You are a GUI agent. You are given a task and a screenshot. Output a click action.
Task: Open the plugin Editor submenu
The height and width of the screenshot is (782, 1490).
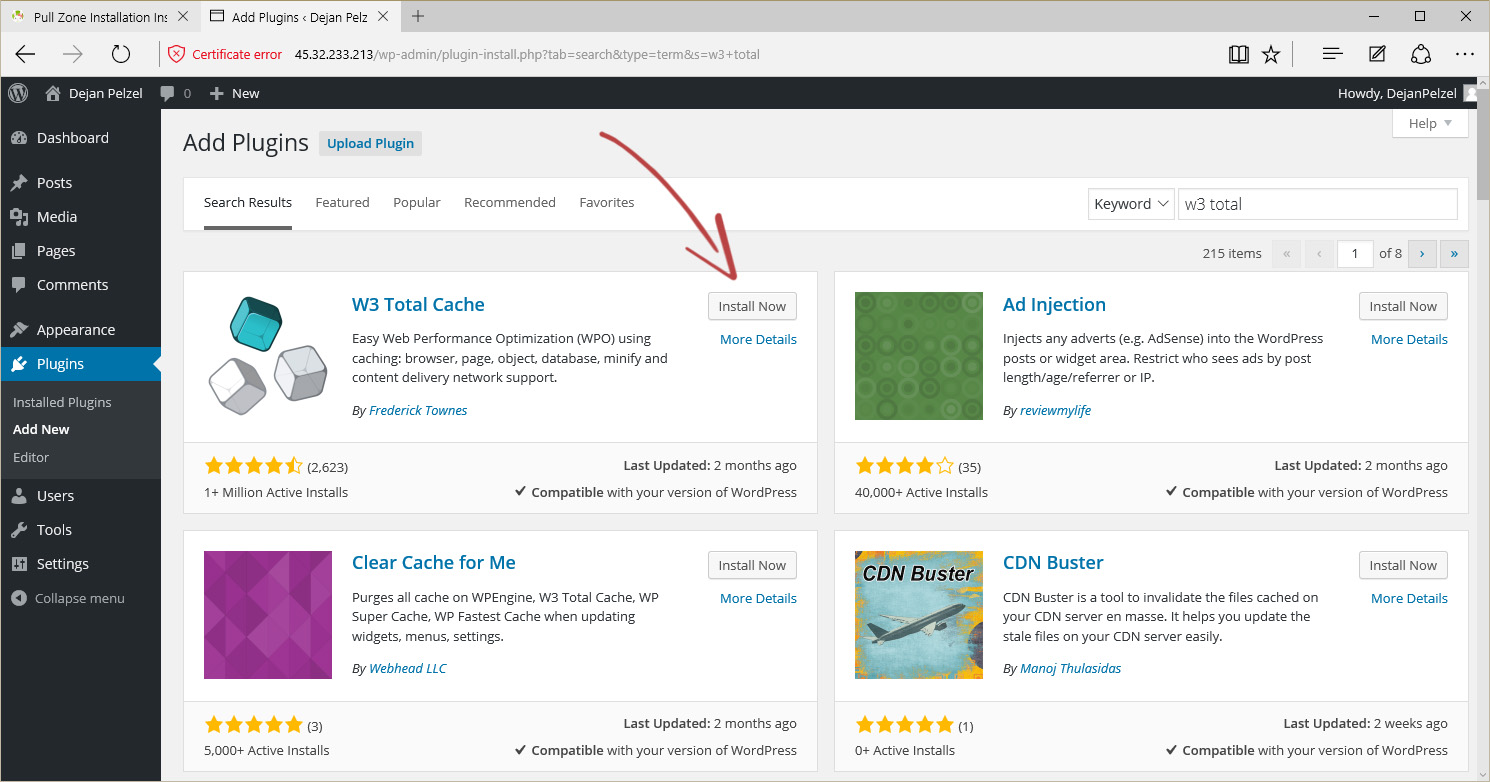(31, 457)
